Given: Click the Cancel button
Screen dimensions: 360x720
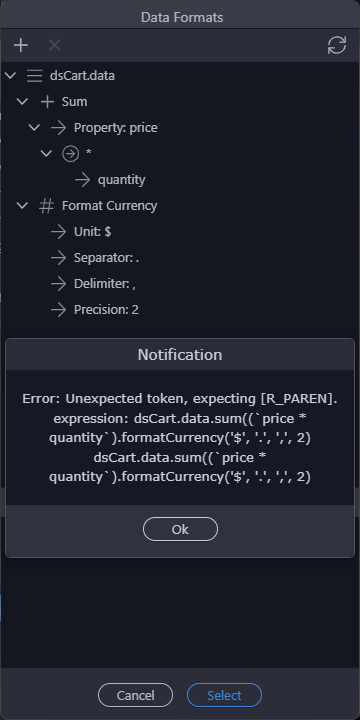Looking at the screenshot, I should click(135, 695).
